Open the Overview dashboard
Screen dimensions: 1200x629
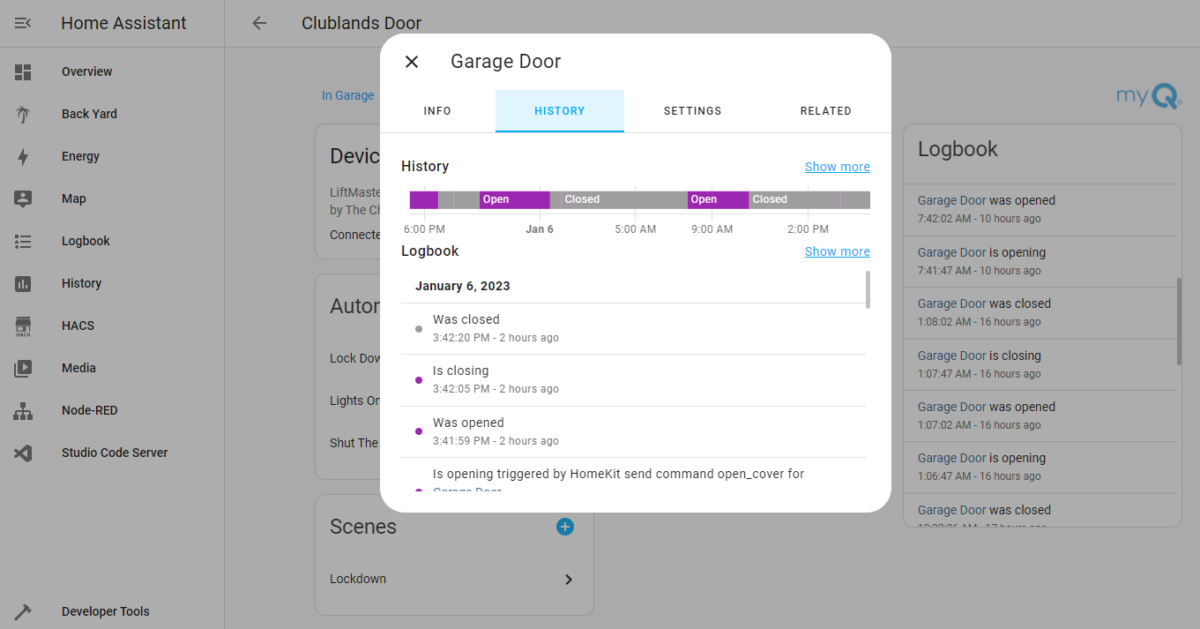coord(24,71)
